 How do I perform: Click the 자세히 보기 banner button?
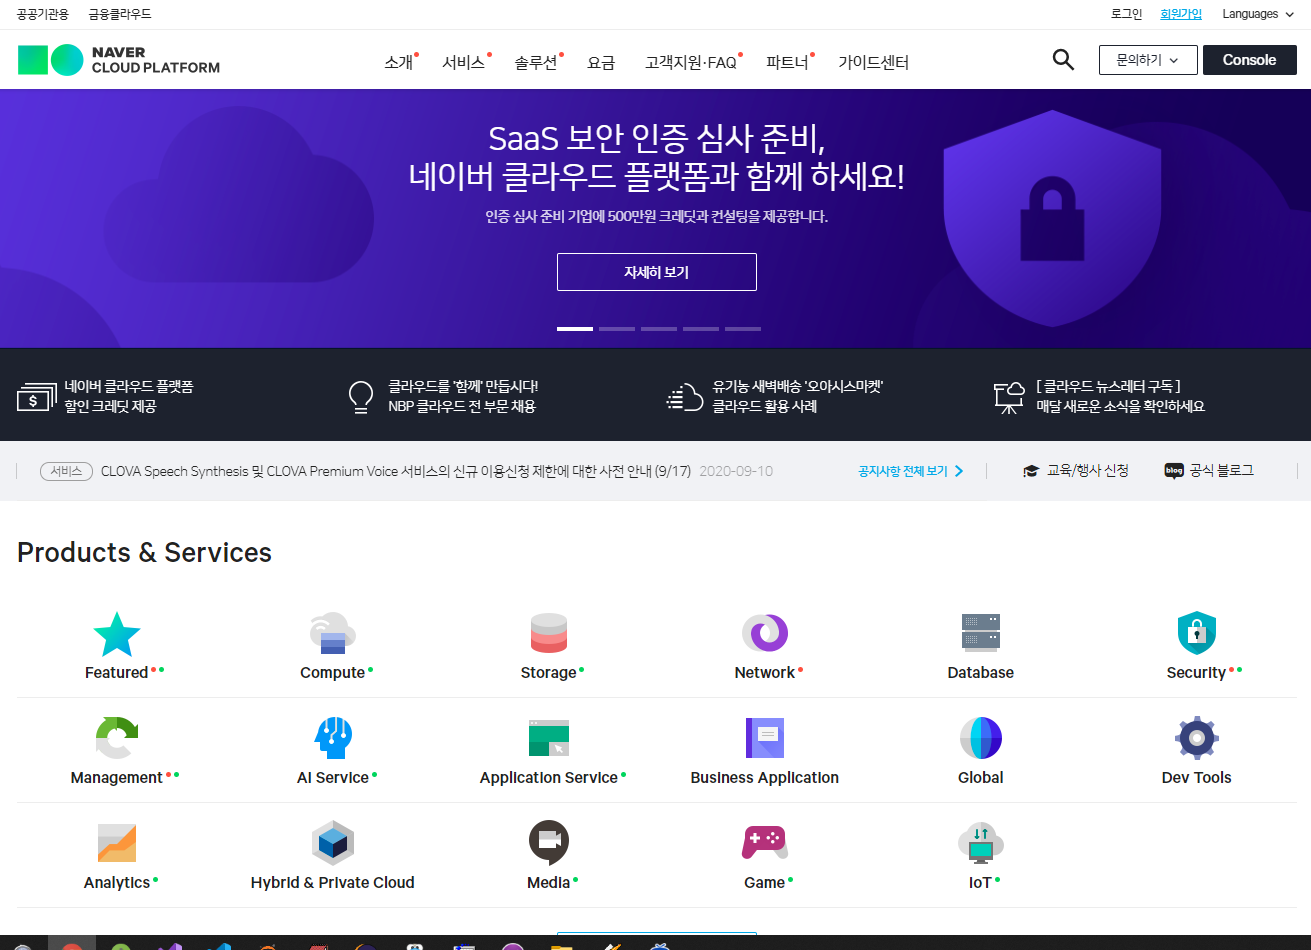tap(657, 272)
